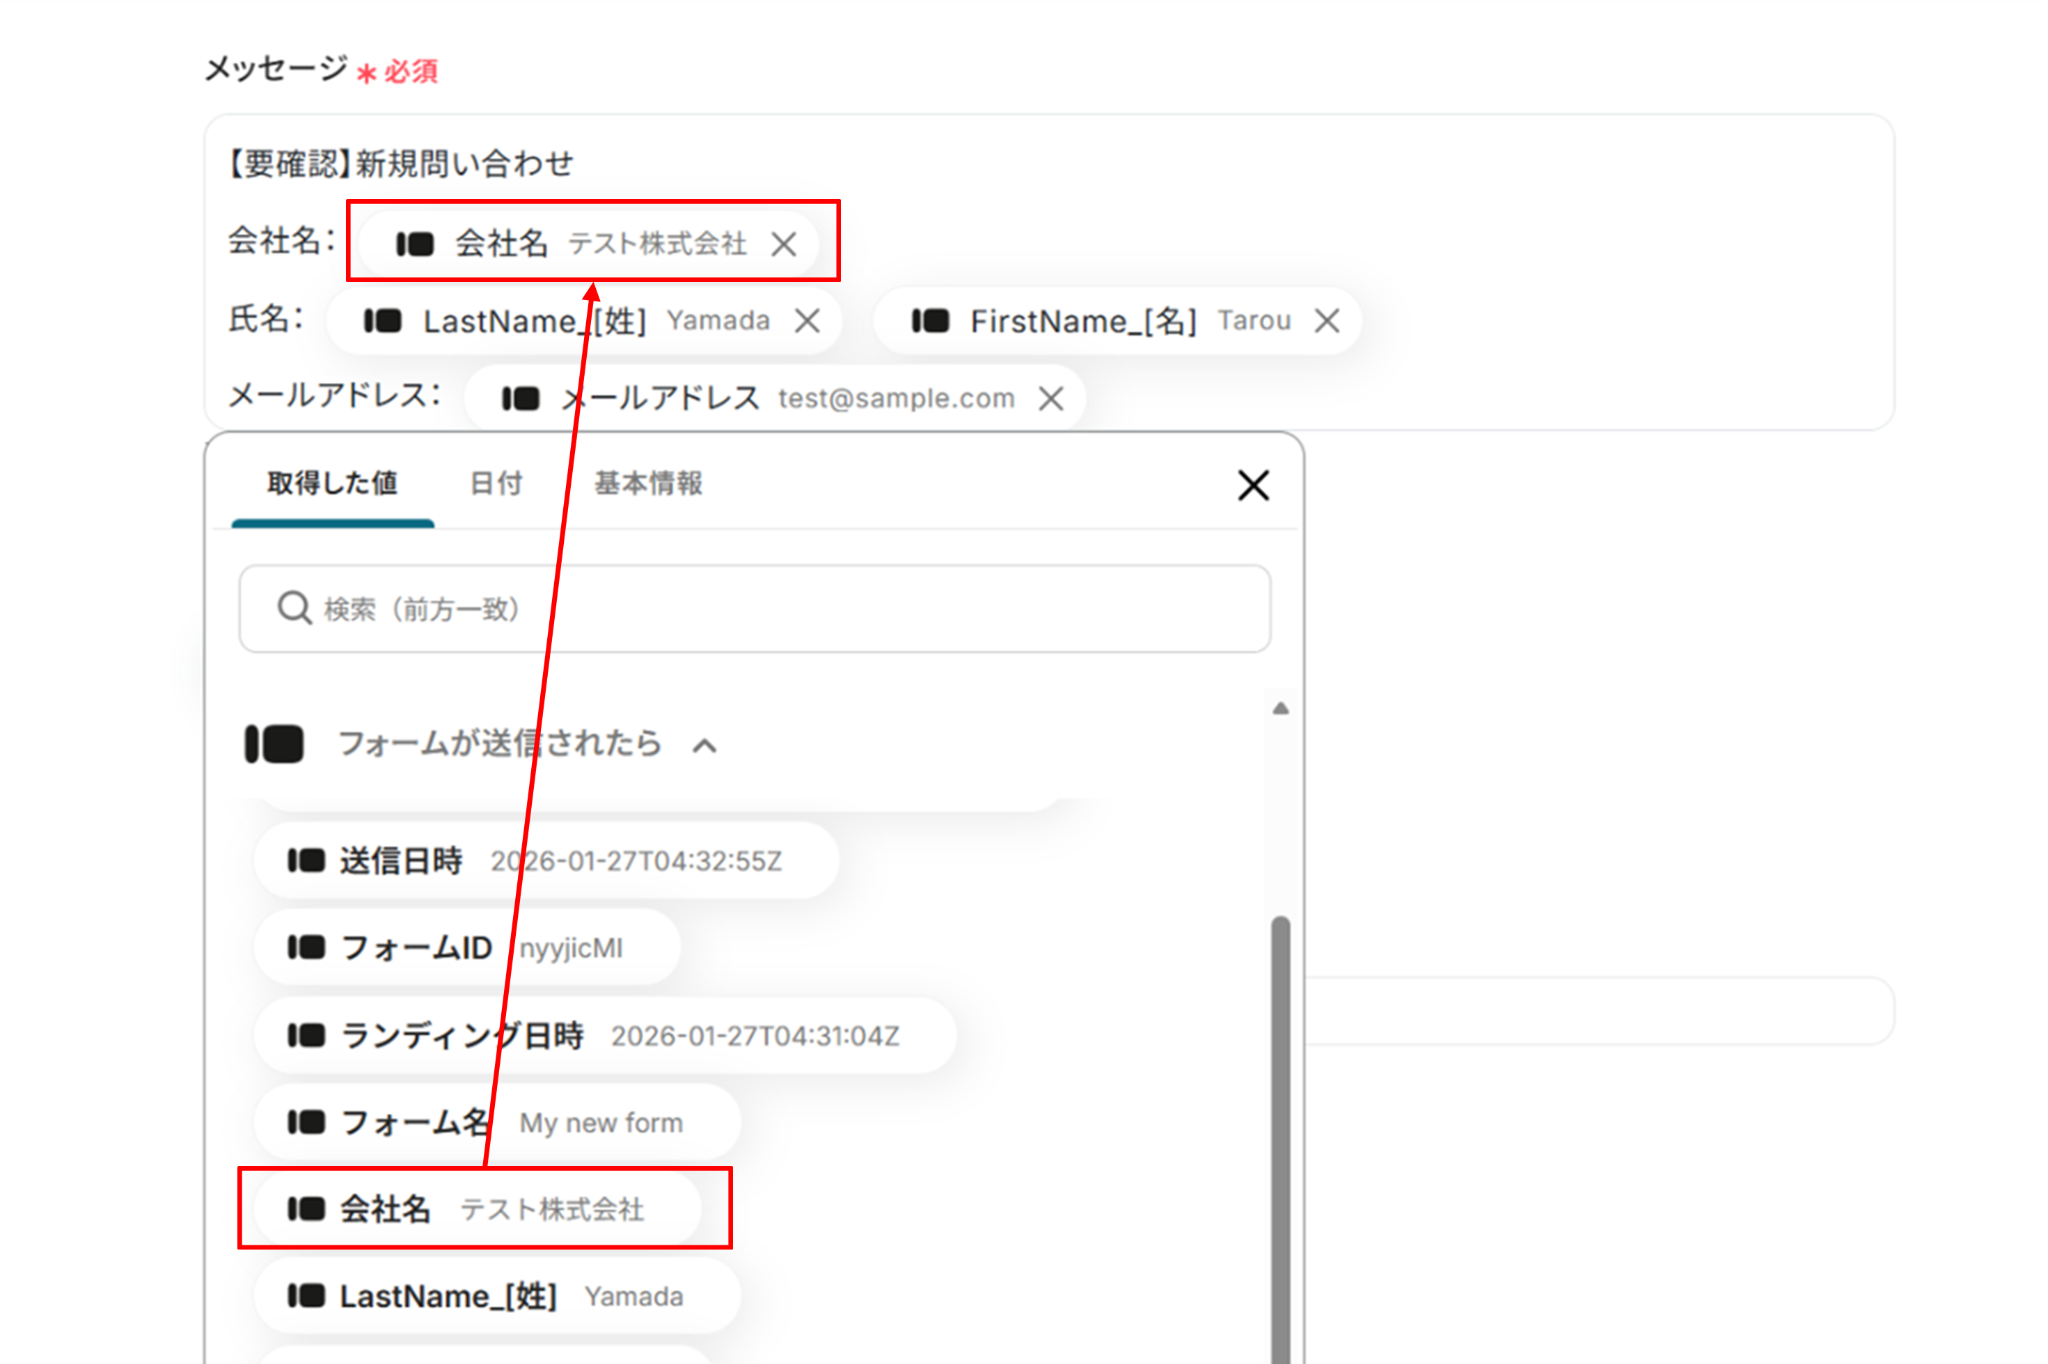
Task: Remove the 会社名 chip via its X
Action: pyautogui.click(x=784, y=244)
